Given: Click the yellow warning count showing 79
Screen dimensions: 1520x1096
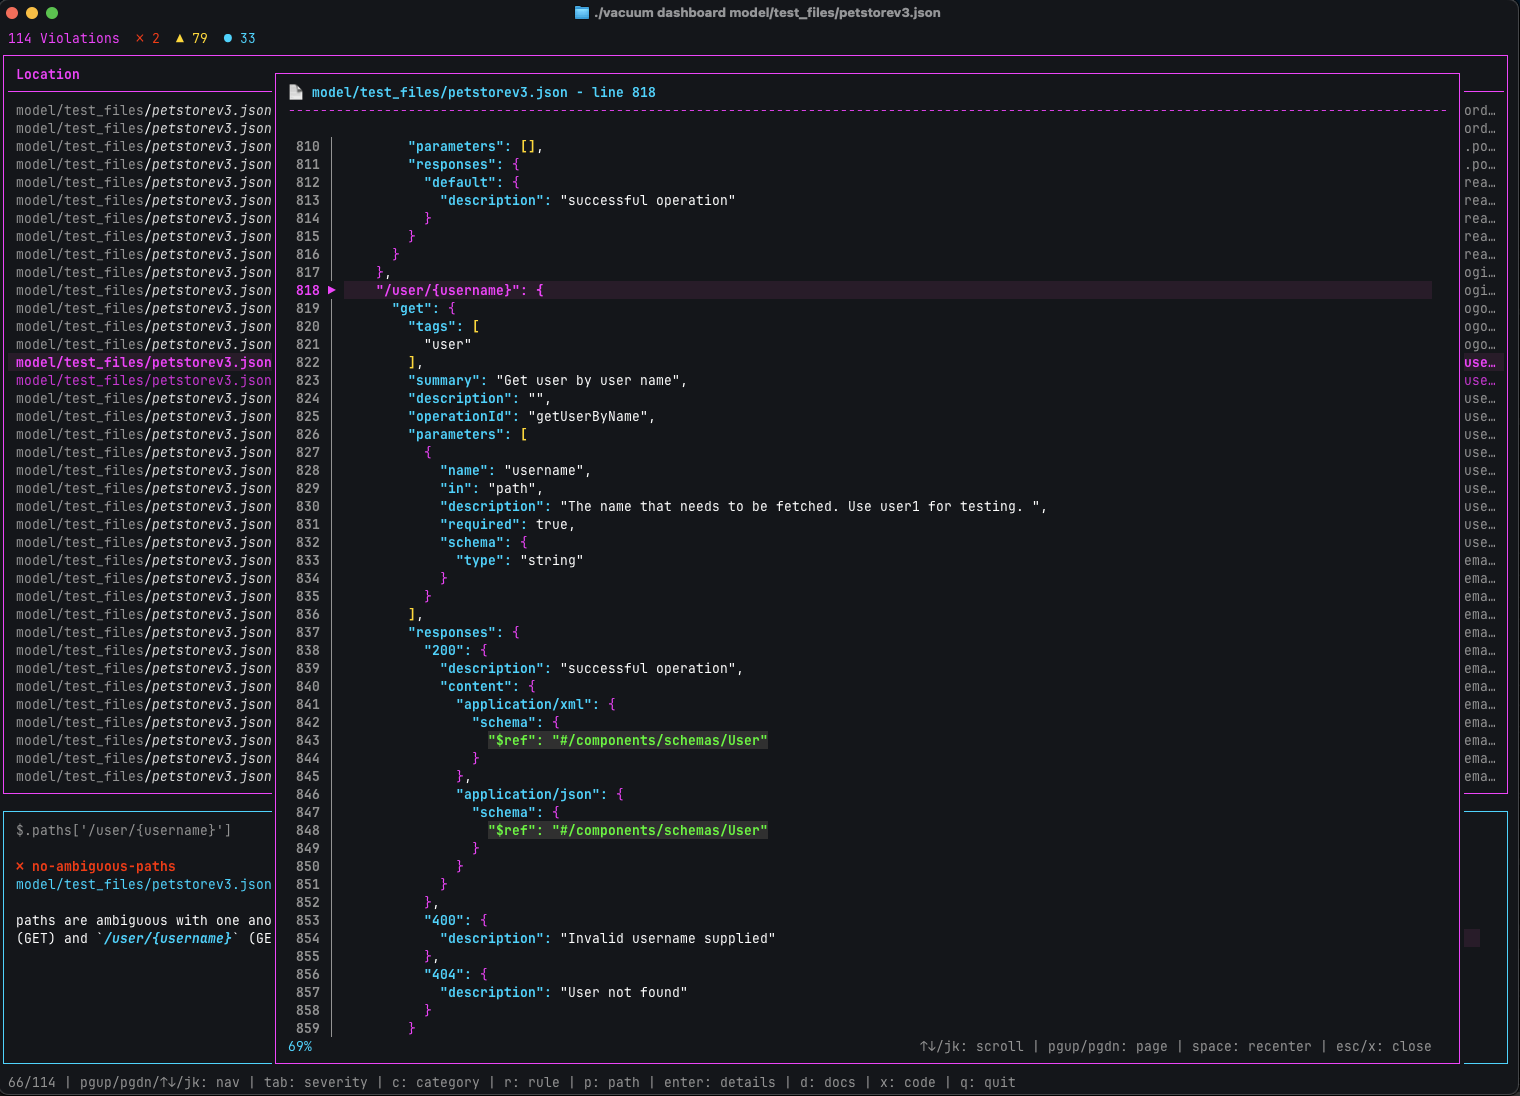Looking at the screenshot, I should [192, 38].
